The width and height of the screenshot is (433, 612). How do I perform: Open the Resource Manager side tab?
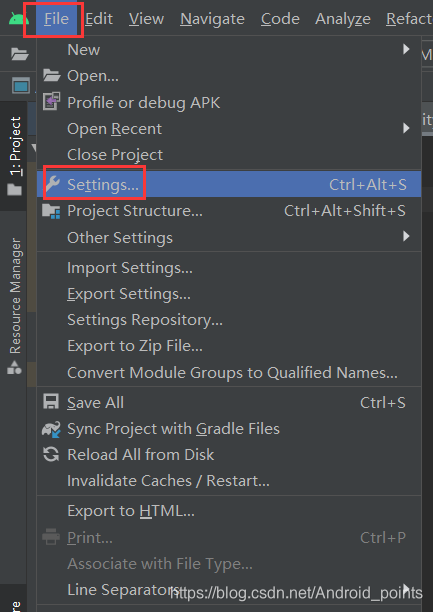tap(14, 306)
